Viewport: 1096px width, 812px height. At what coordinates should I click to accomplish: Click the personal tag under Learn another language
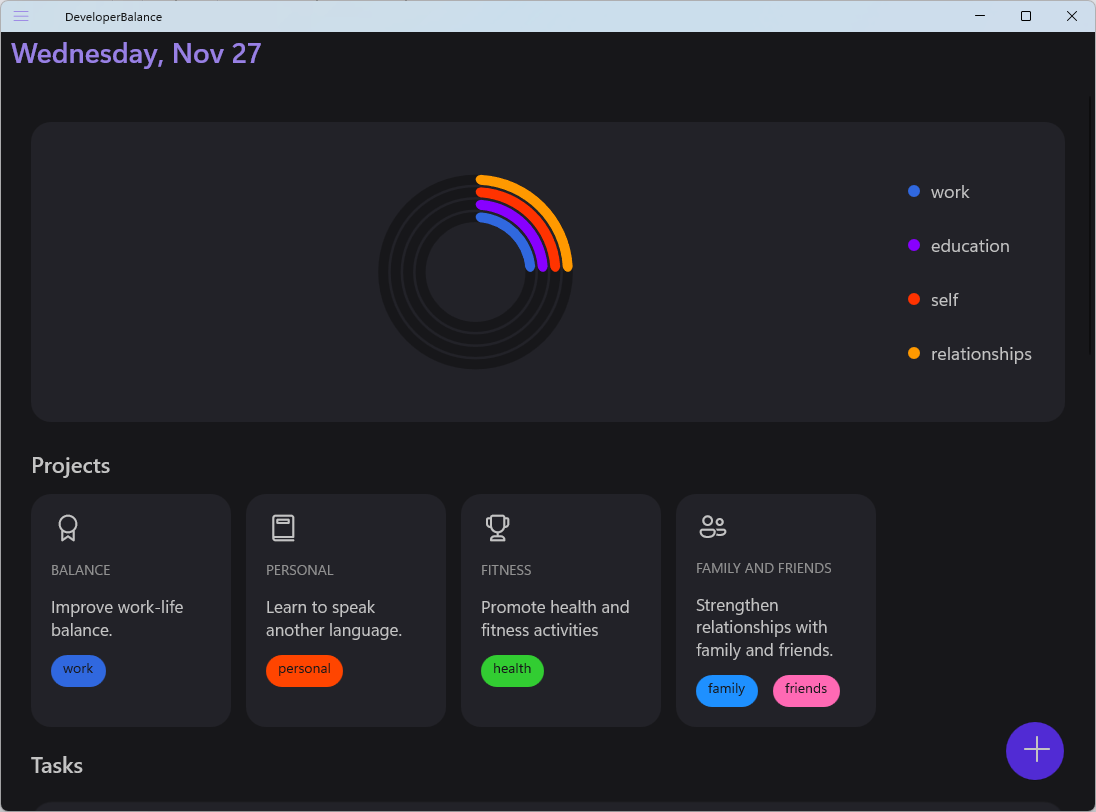tap(304, 670)
